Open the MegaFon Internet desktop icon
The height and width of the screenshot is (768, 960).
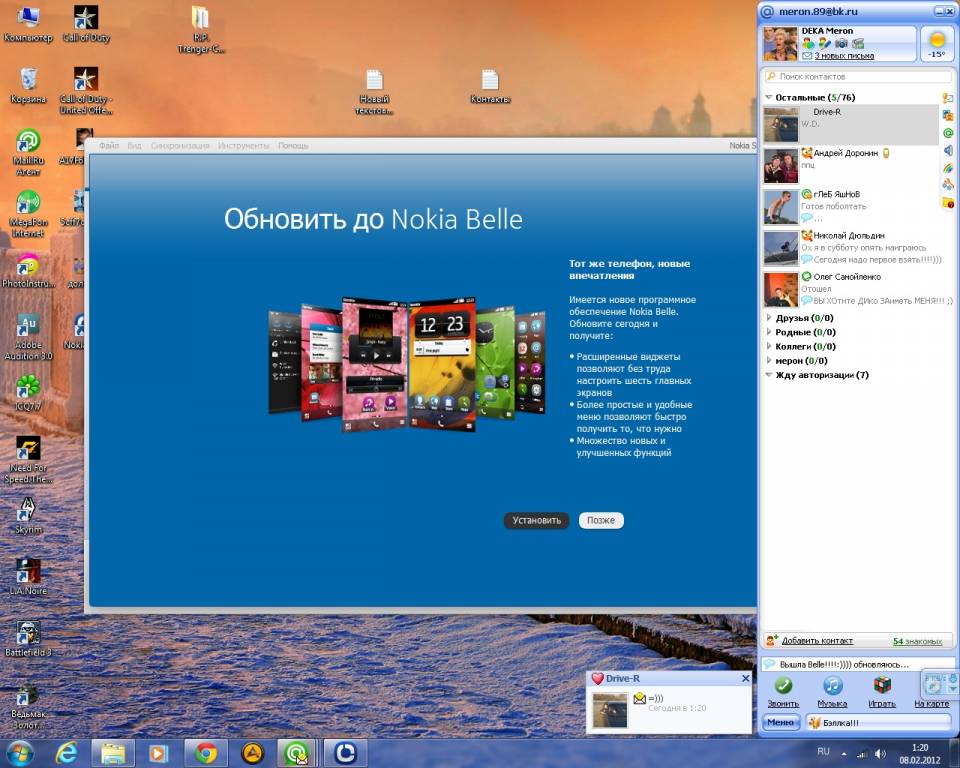tap(28, 214)
